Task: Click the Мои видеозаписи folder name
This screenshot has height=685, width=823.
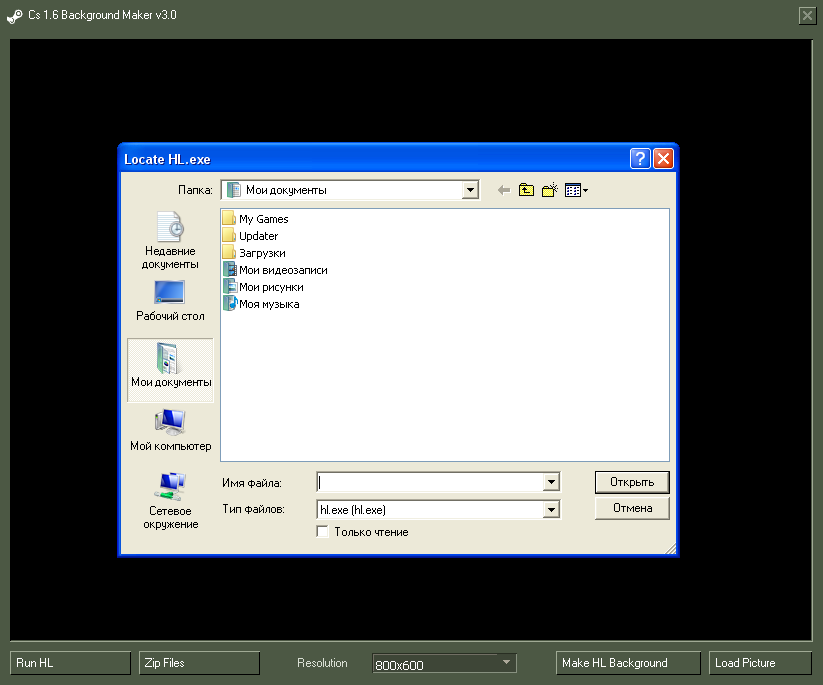Action: click(x=283, y=270)
